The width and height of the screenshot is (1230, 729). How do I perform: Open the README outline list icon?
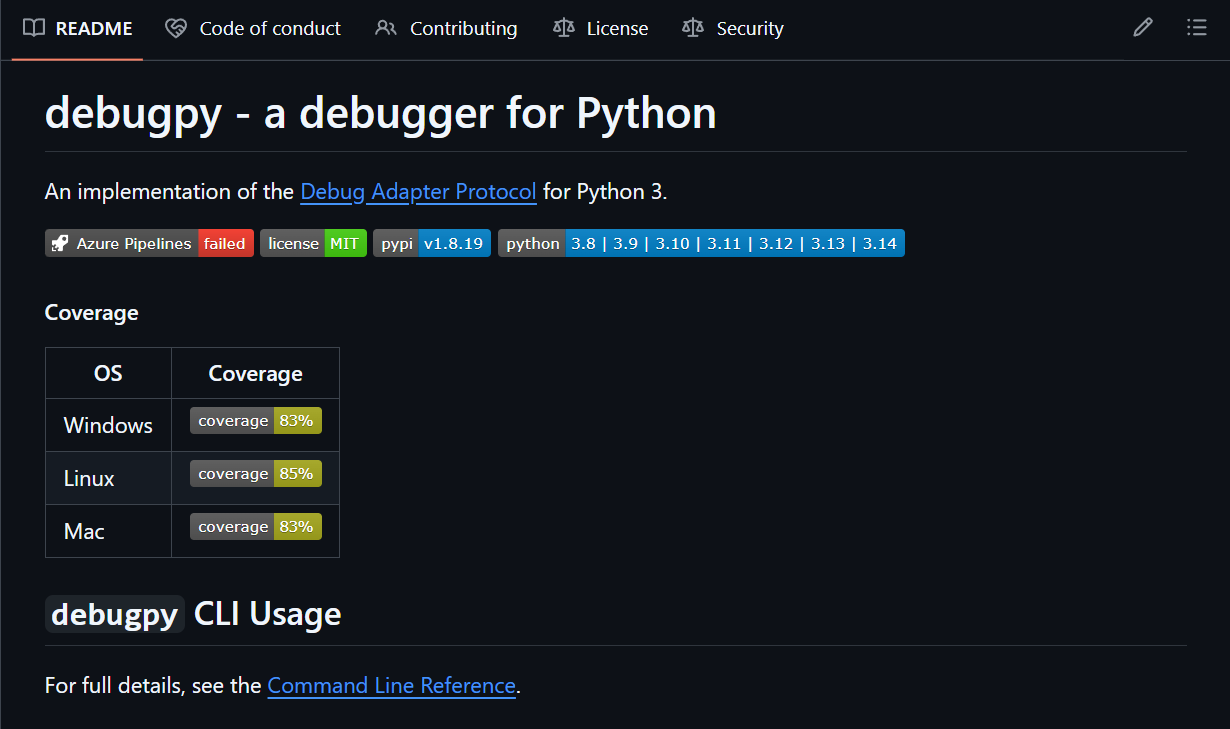click(x=1197, y=27)
